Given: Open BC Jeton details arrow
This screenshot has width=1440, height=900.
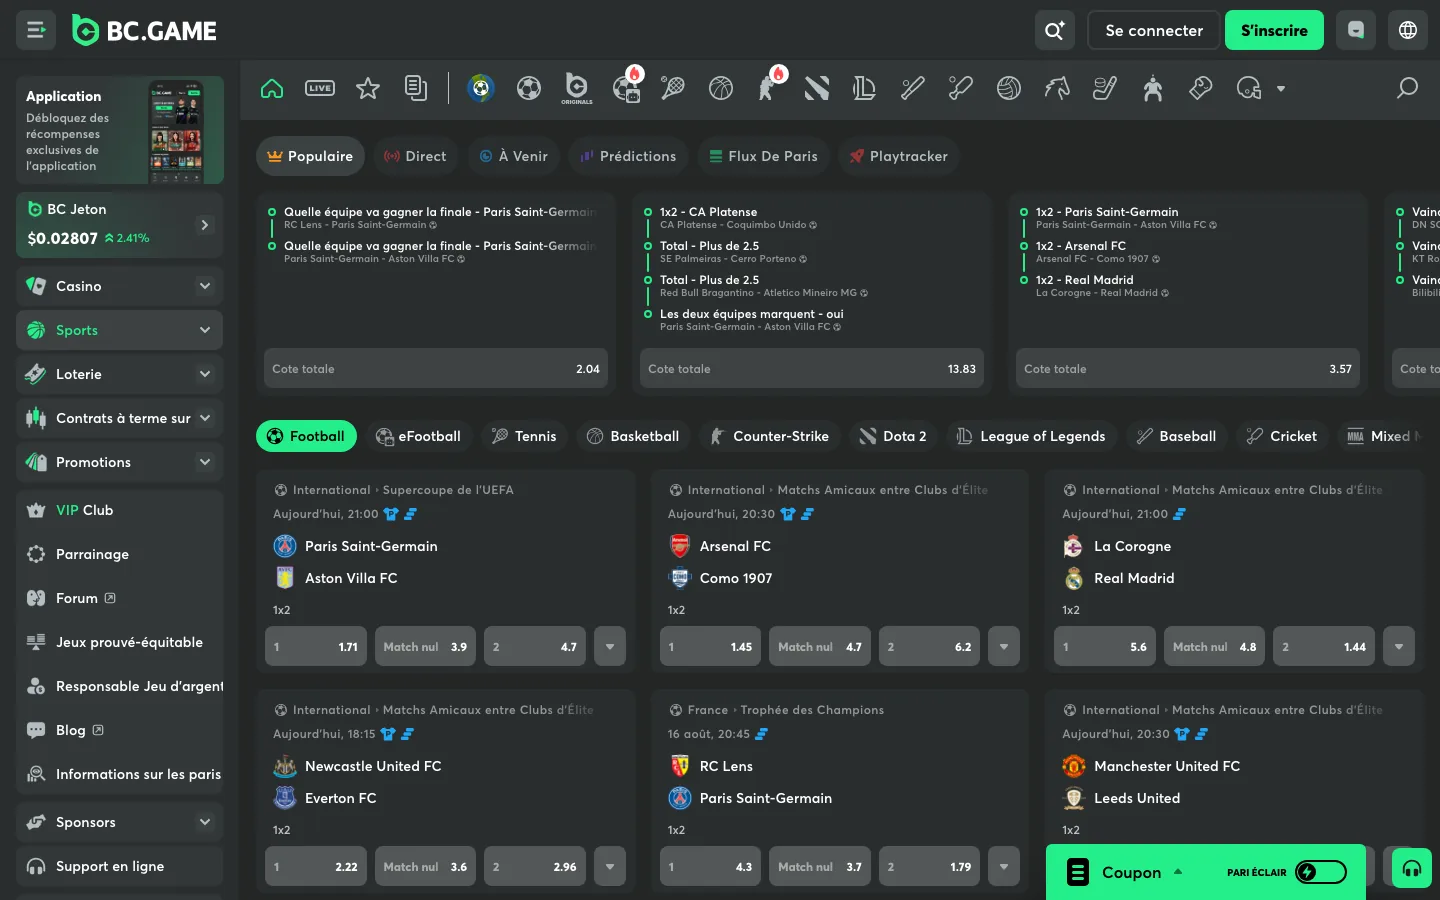Looking at the screenshot, I should (204, 225).
